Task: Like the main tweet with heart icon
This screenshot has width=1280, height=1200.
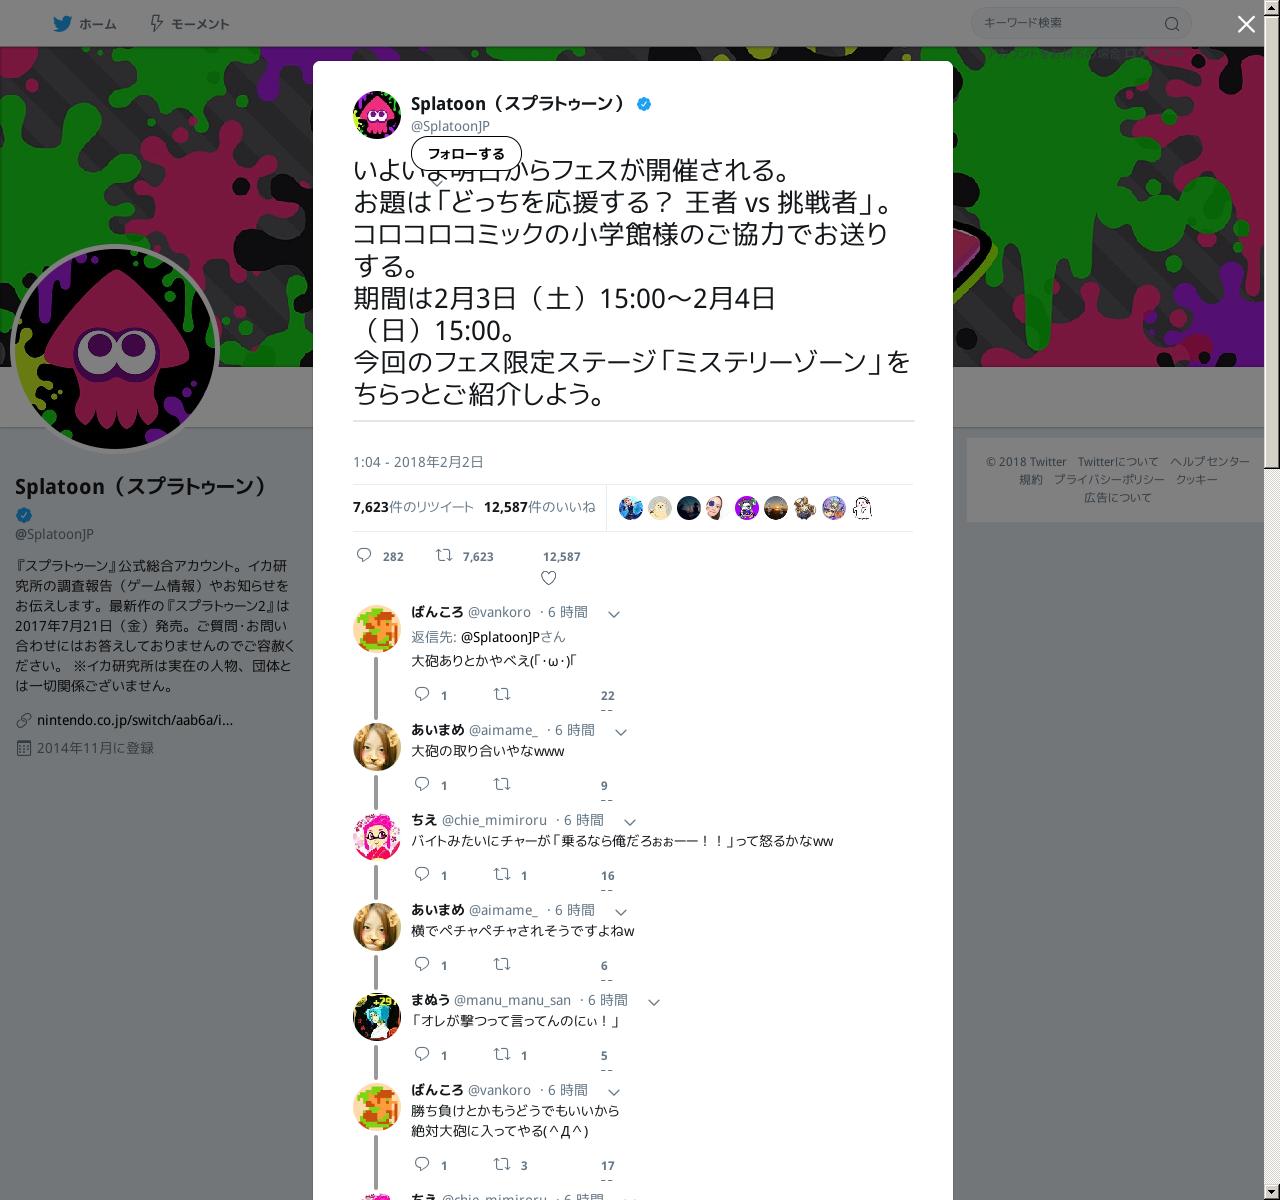Action: (x=548, y=578)
